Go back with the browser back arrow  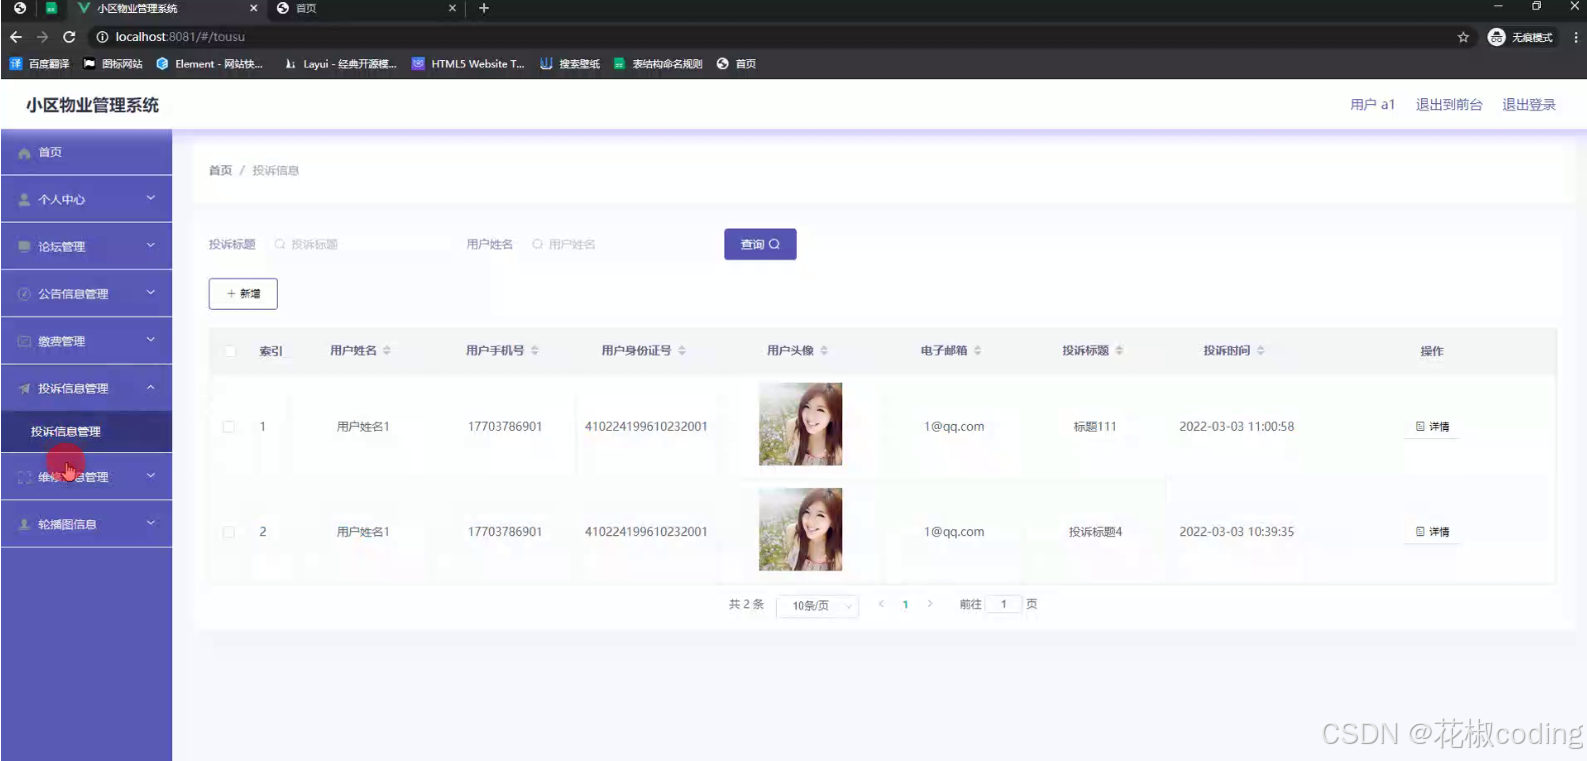coord(16,37)
